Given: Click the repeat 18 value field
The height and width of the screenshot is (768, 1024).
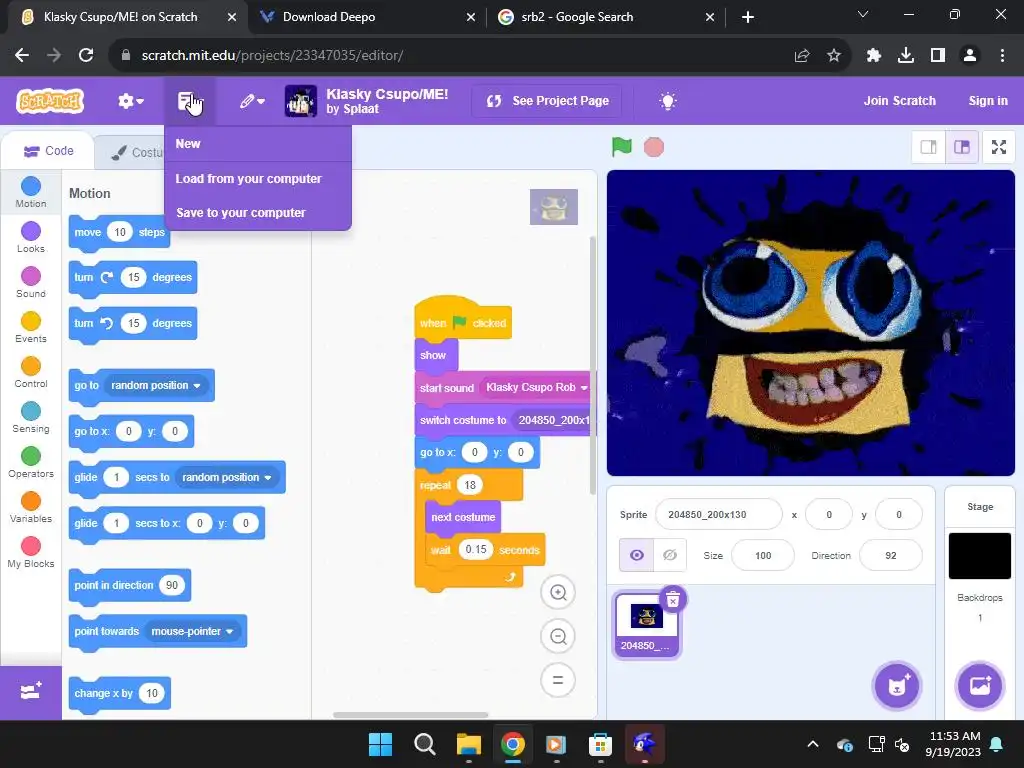Looking at the screenshot, I should (x=470, y=485).
